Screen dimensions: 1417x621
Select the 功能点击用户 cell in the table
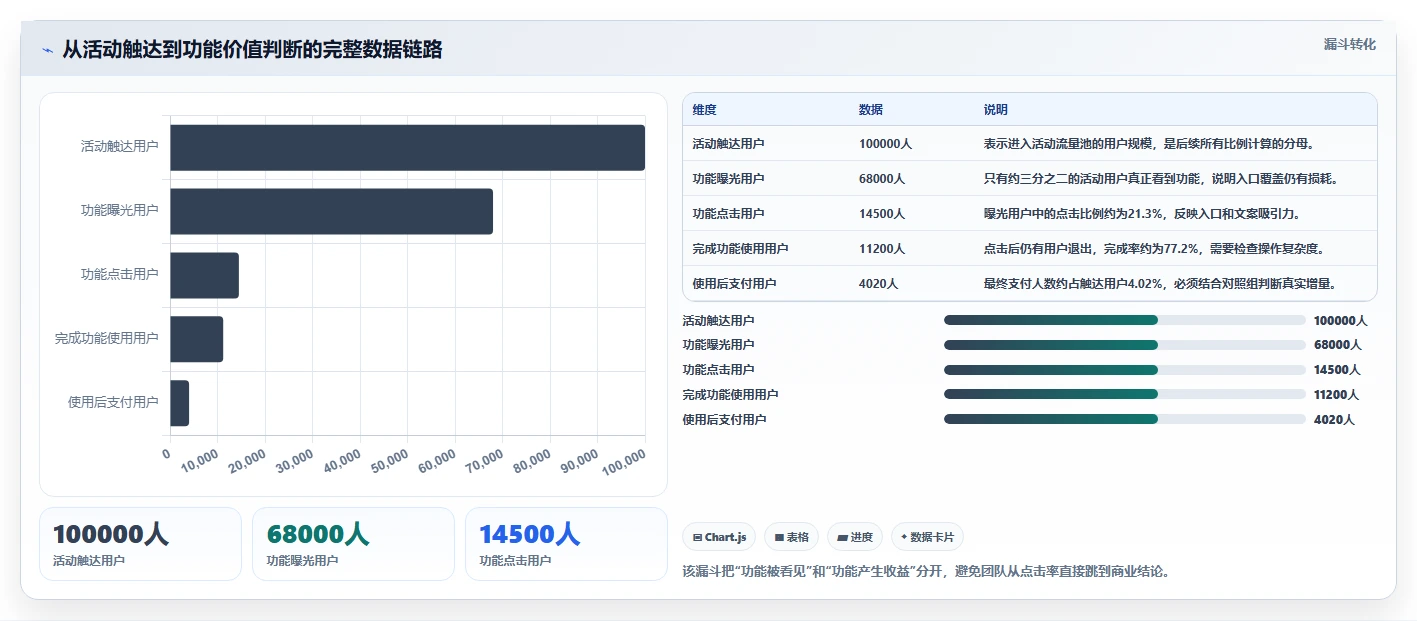[728, 214]
